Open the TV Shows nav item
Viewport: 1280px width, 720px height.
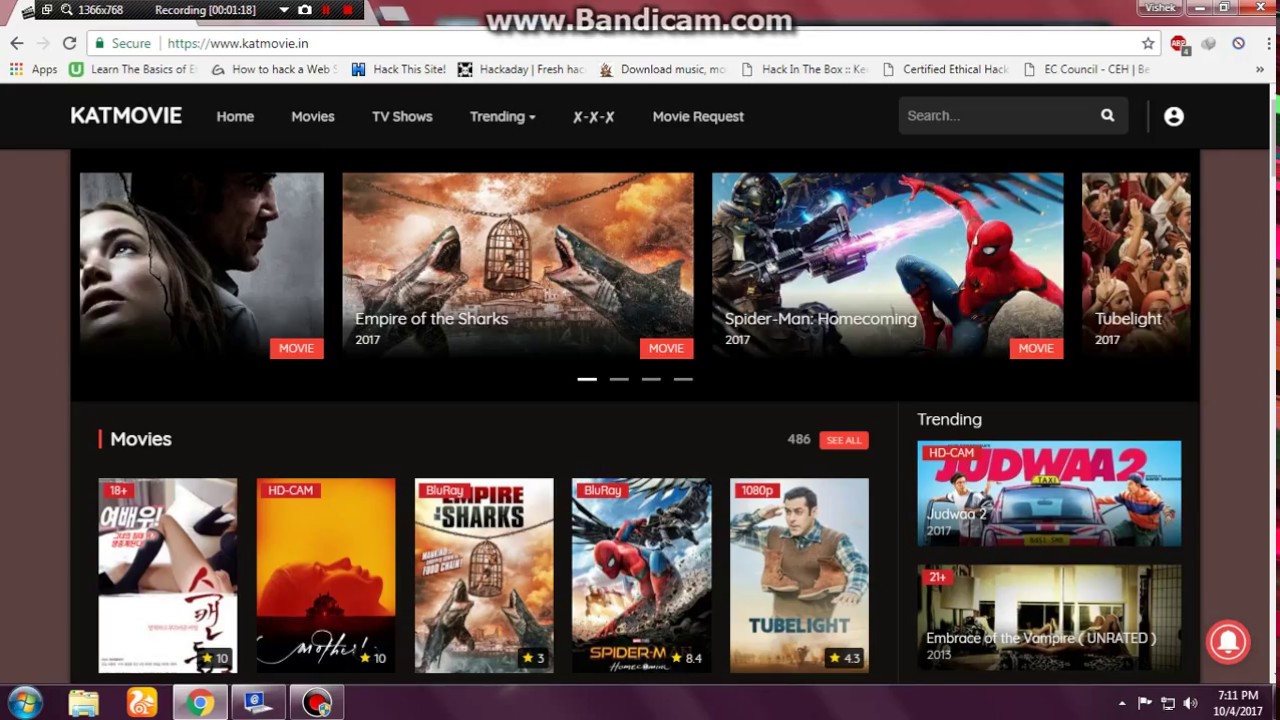(402, 116)
